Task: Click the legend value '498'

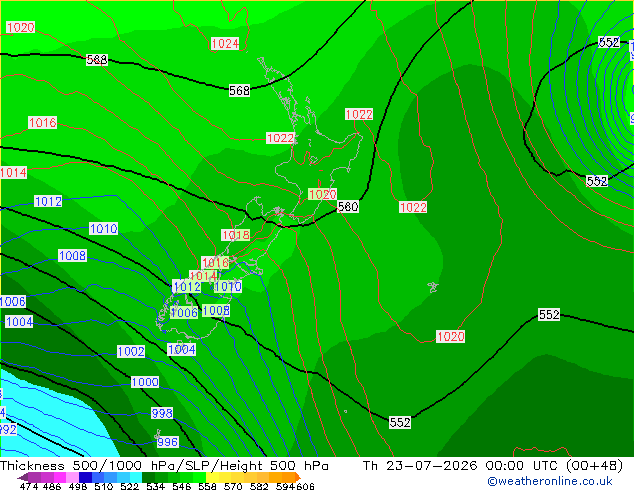Action: click(78, 486)
